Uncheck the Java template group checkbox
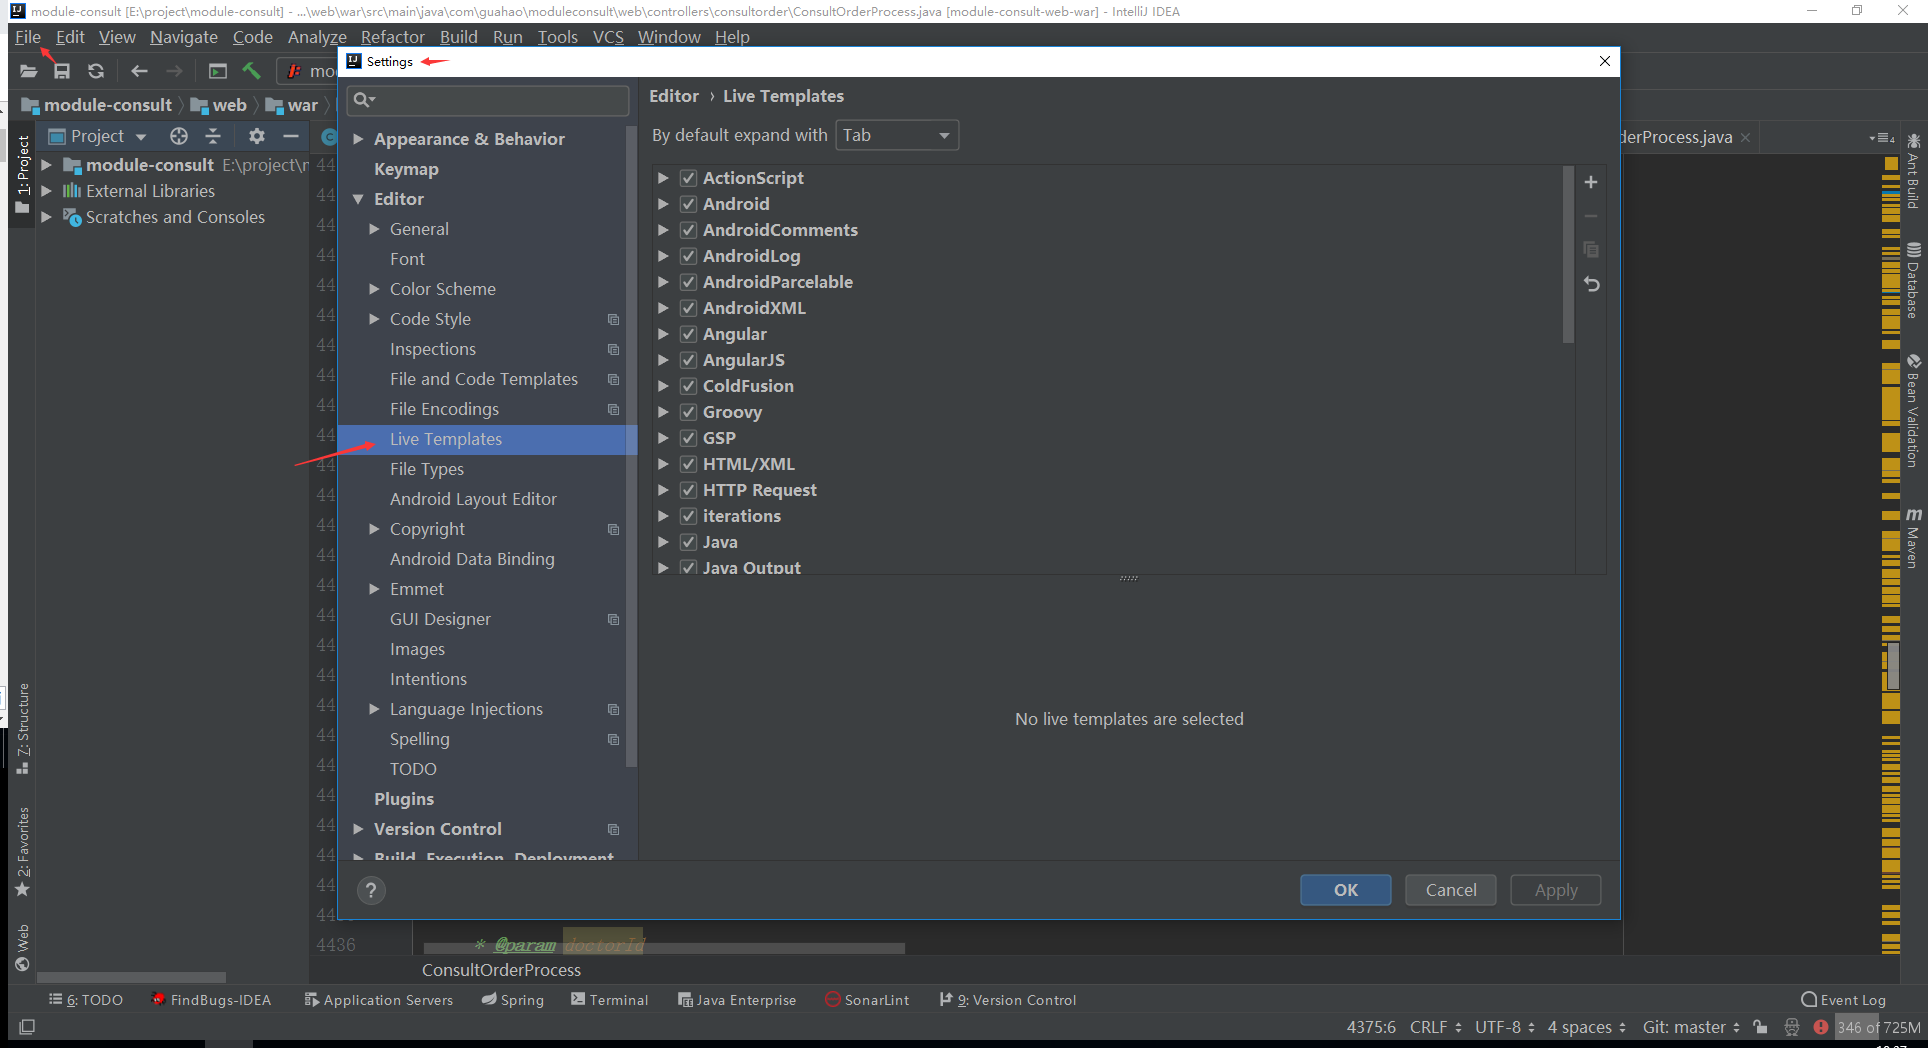 pos(688,542)
